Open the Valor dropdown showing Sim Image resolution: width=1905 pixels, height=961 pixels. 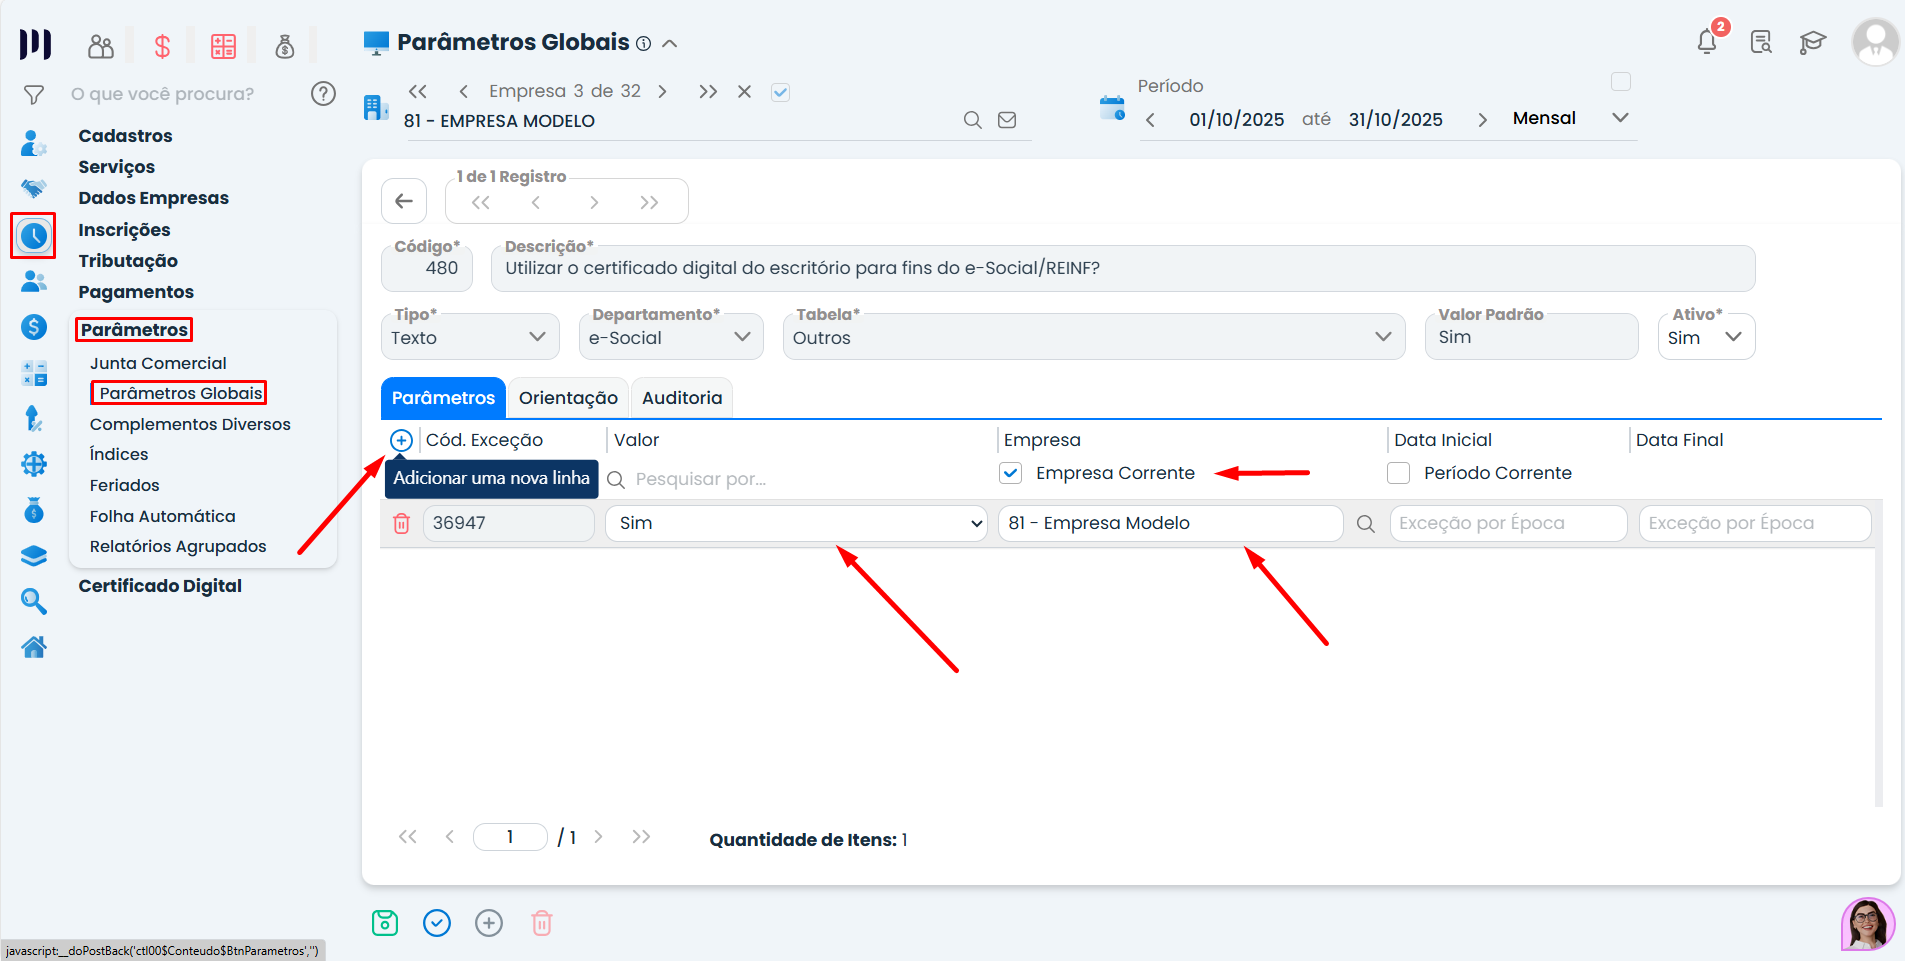click(x=796, y=523)
